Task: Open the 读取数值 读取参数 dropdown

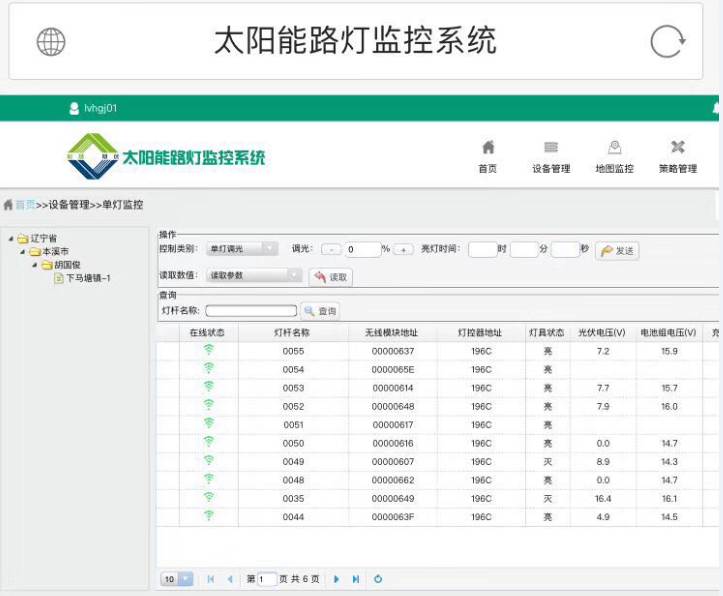Action: tap(254, 275)
